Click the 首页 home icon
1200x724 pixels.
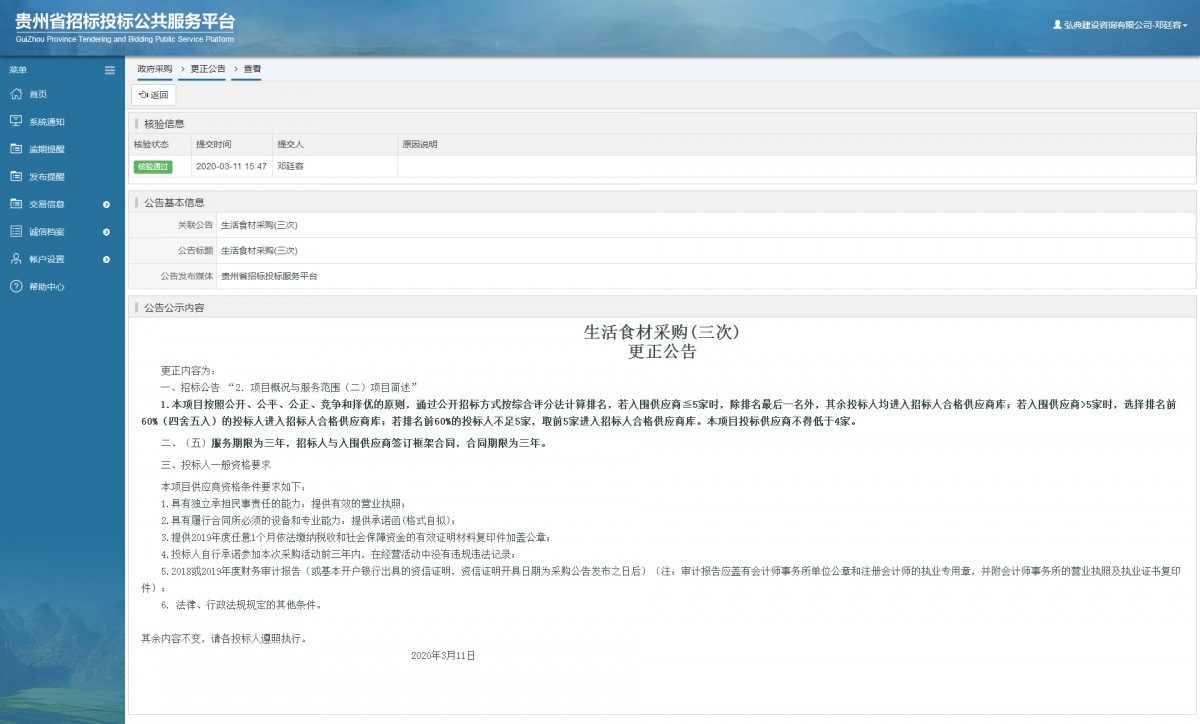pos(15,94)
